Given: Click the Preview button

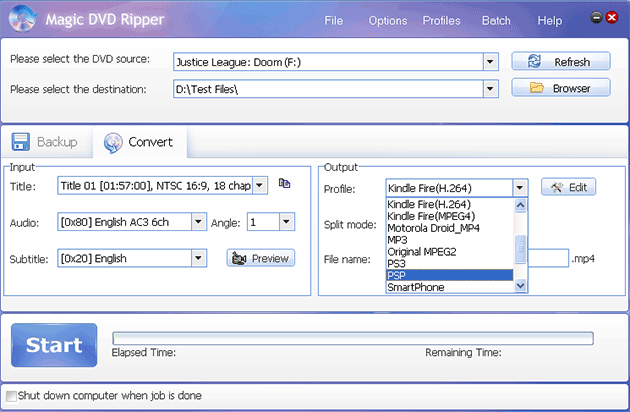Looking at the screenshot, I should (x=261, y=258).
